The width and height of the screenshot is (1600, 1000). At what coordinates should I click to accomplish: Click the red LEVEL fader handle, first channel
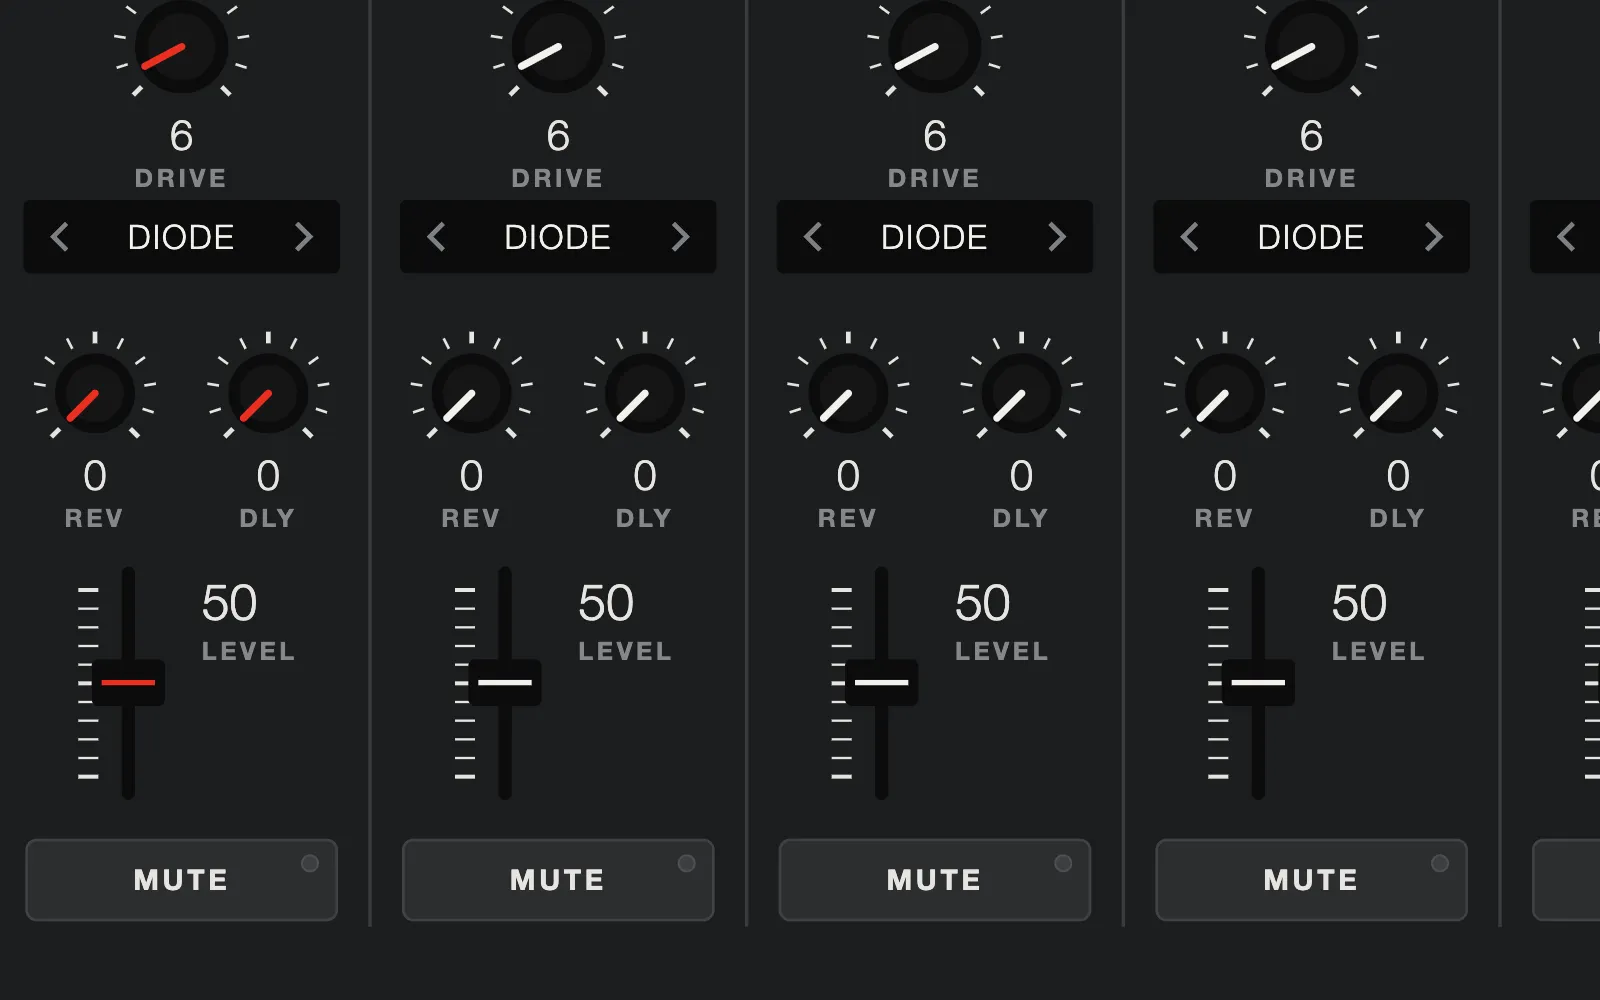[128, 683]
